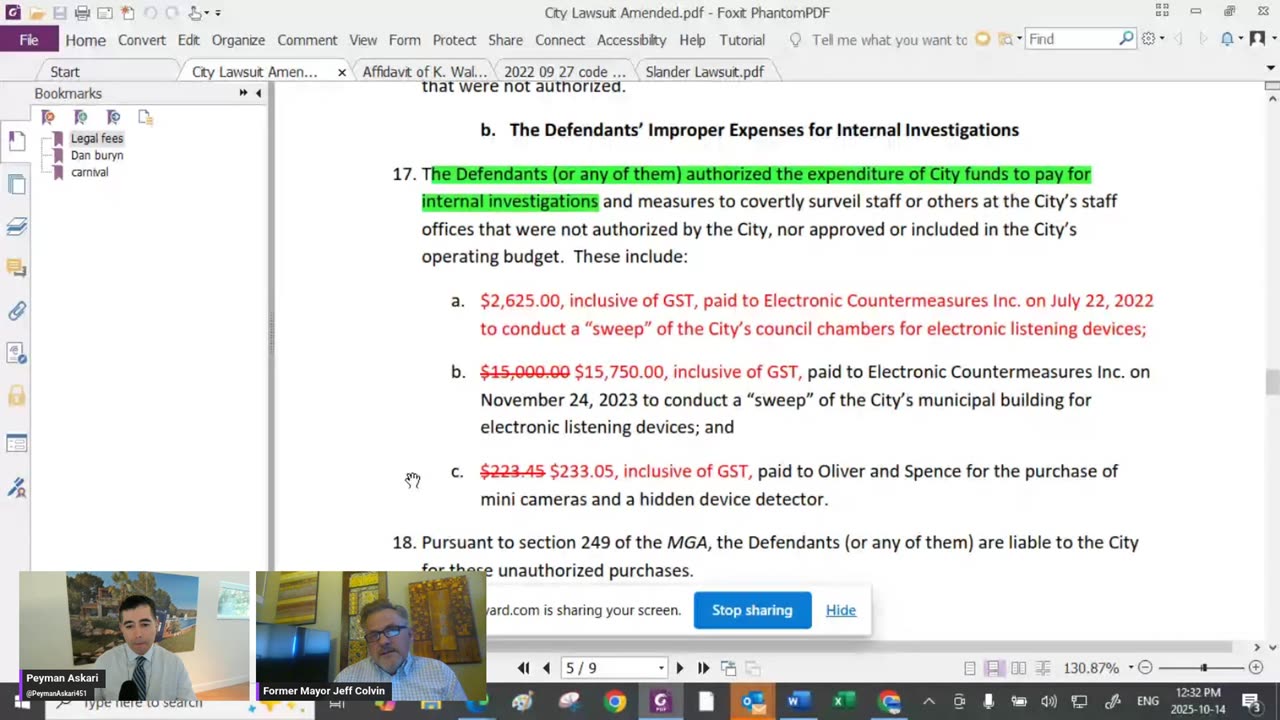Open the Edit ribbon tab
The height and width of the screenshot is (720, 1280).
click(x=189, y=40)
